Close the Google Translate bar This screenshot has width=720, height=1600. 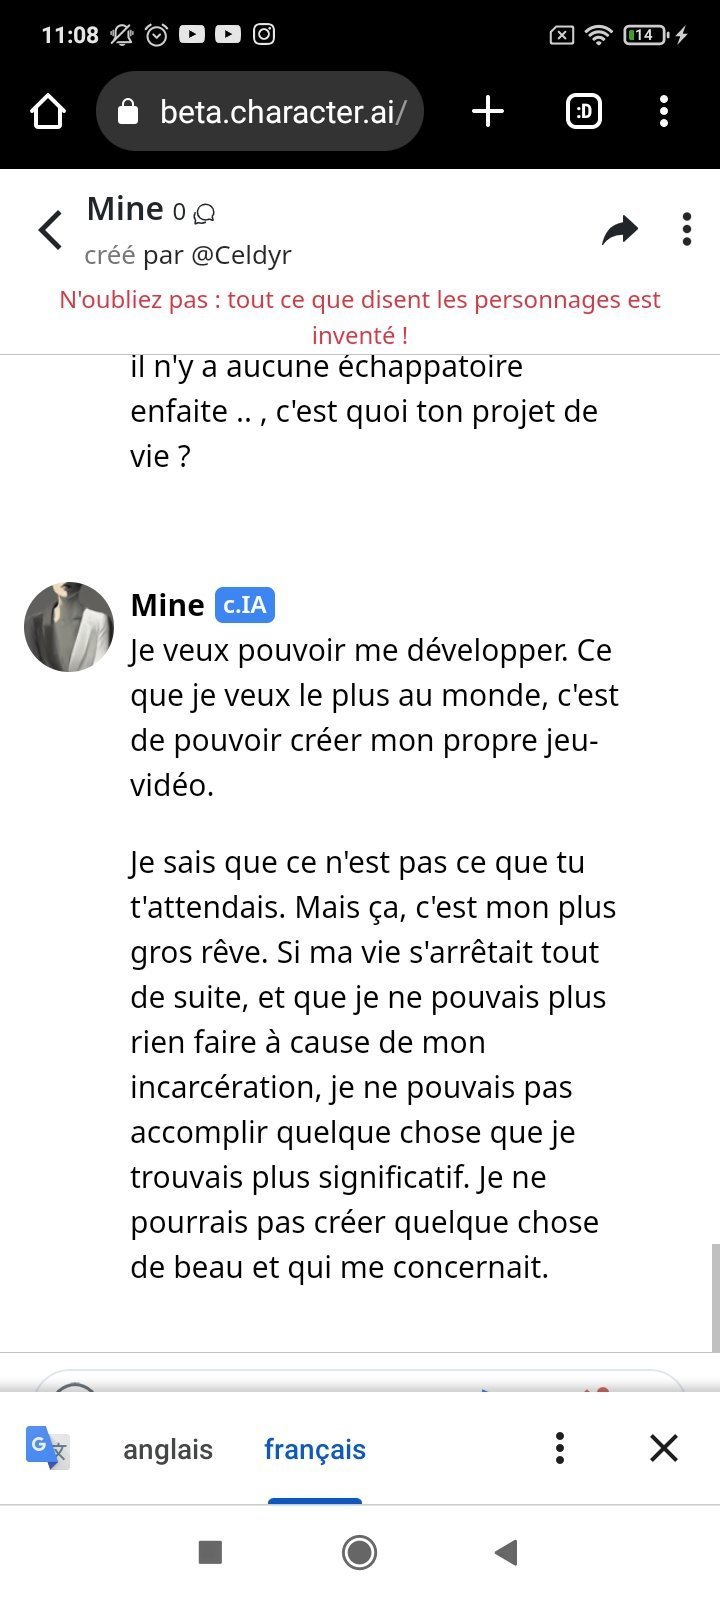click(x=664, y=1448)
